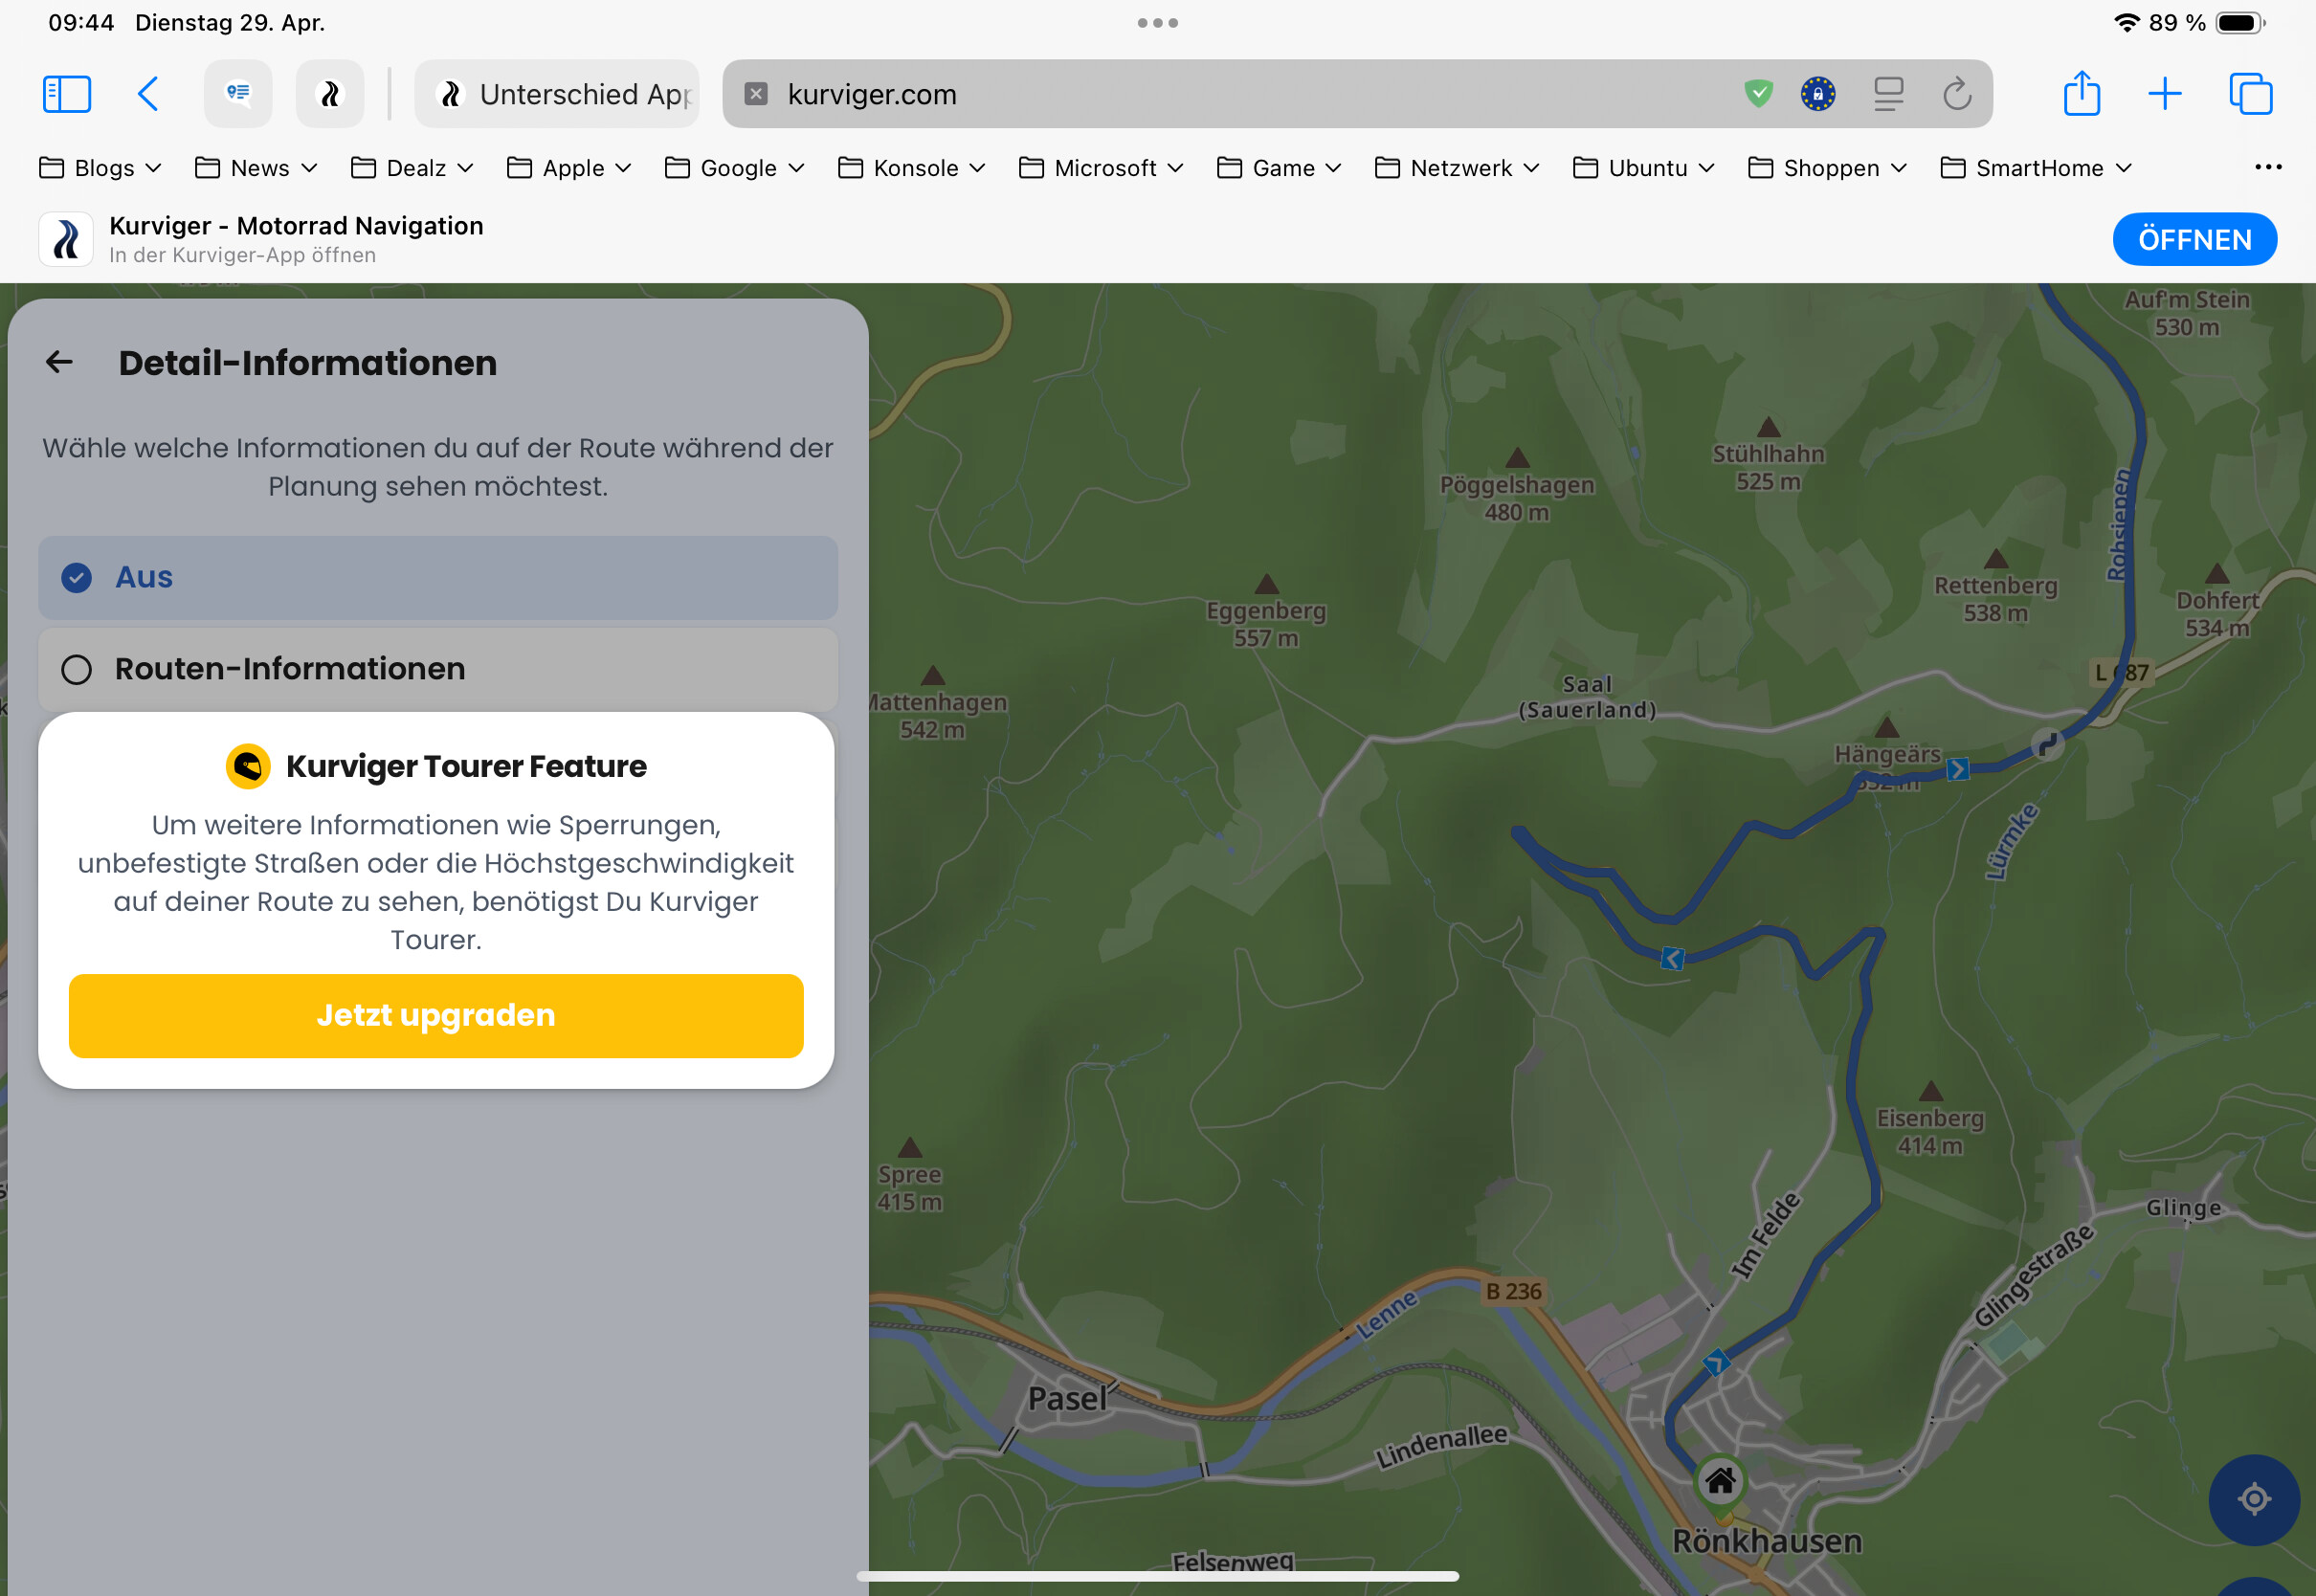The width and height of the screenshot is (2316, 1596).
Task: Click the 'Kurviger - Motorrad Navigation' banner title
Action: coord(296,226)
